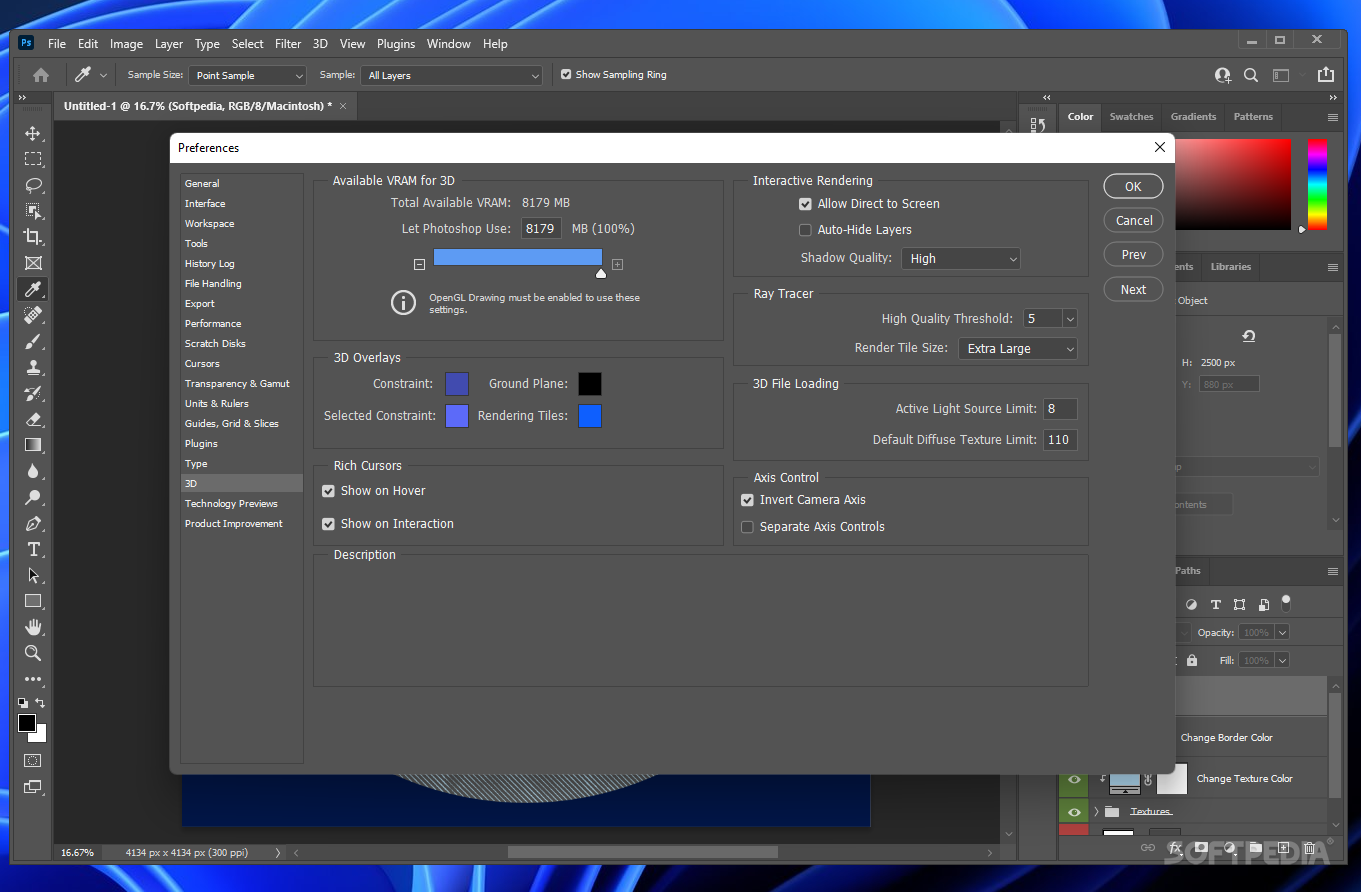Uncheck Show on Hover

tap(328, 491)
